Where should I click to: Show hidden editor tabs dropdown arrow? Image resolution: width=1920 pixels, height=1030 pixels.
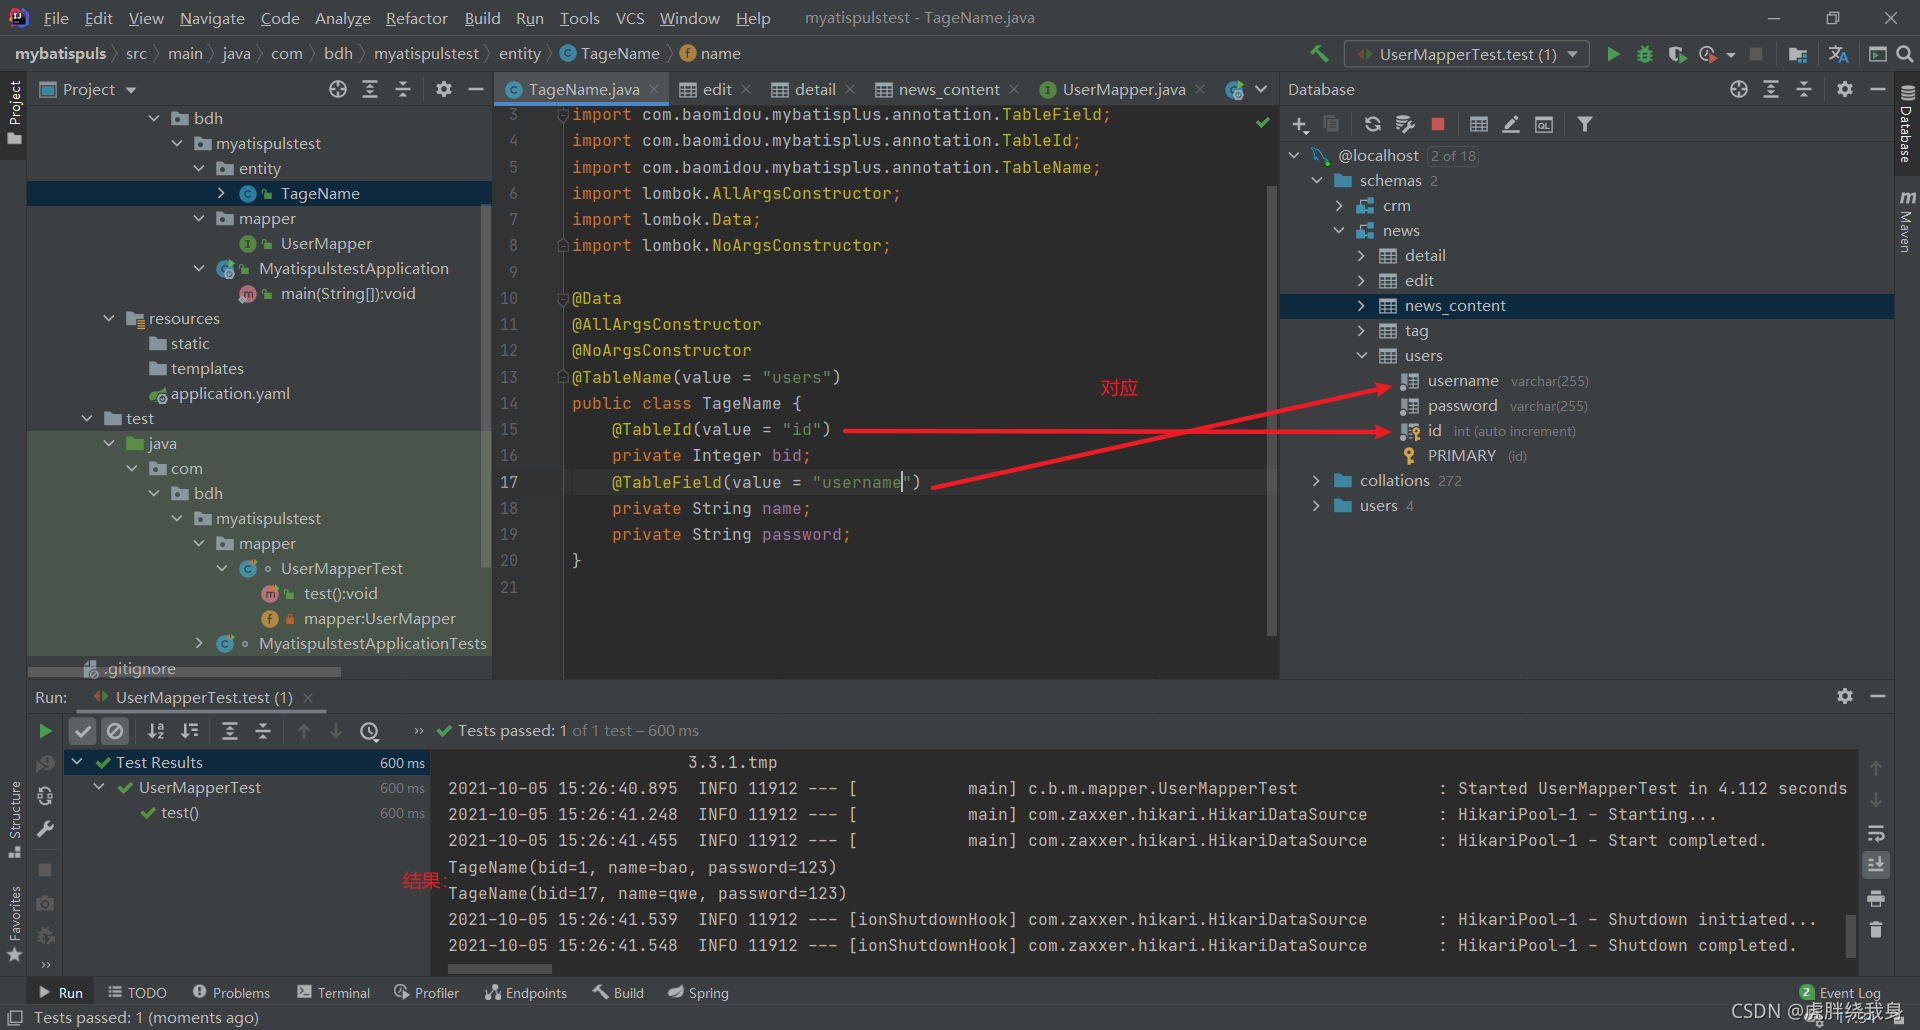coord(1262,89)
